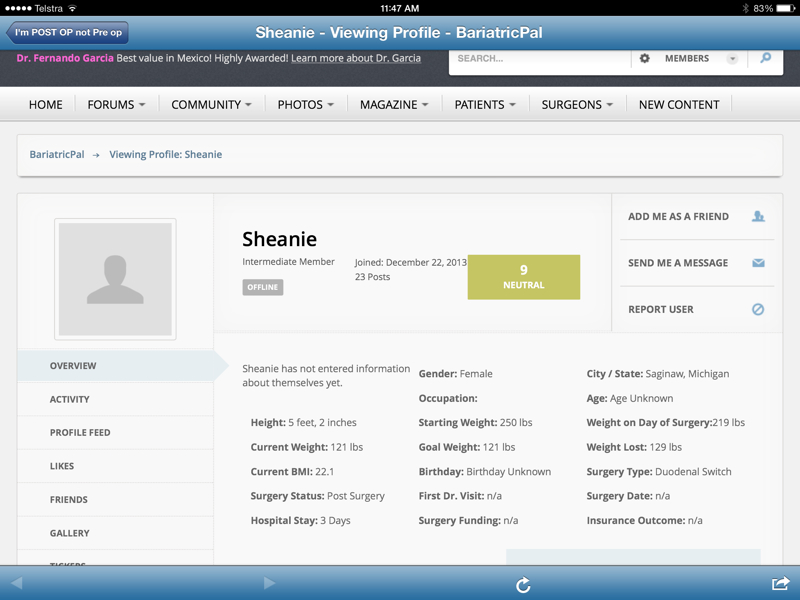The height and width of the screenshot is (600, 800).
Task: Click 'Surgery Status: Post Surgery' entry
Action: (x=317, y=496)
